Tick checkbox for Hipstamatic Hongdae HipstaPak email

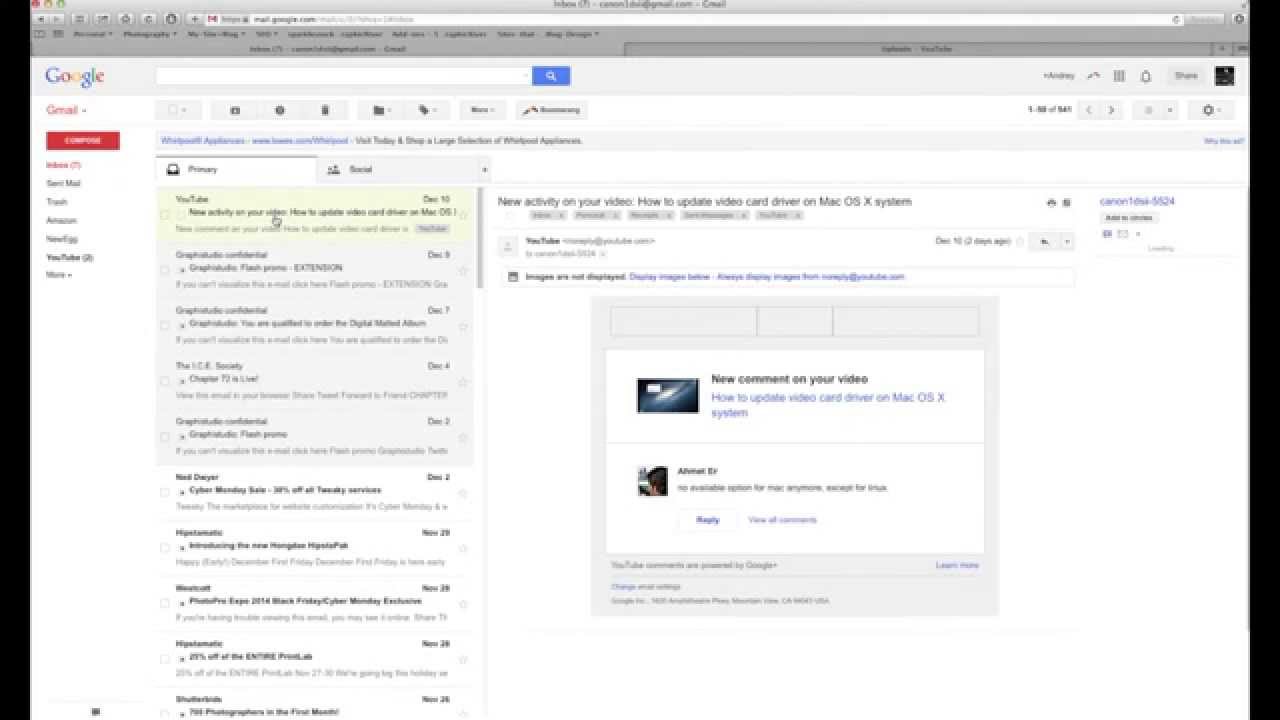tap(165, 547)
